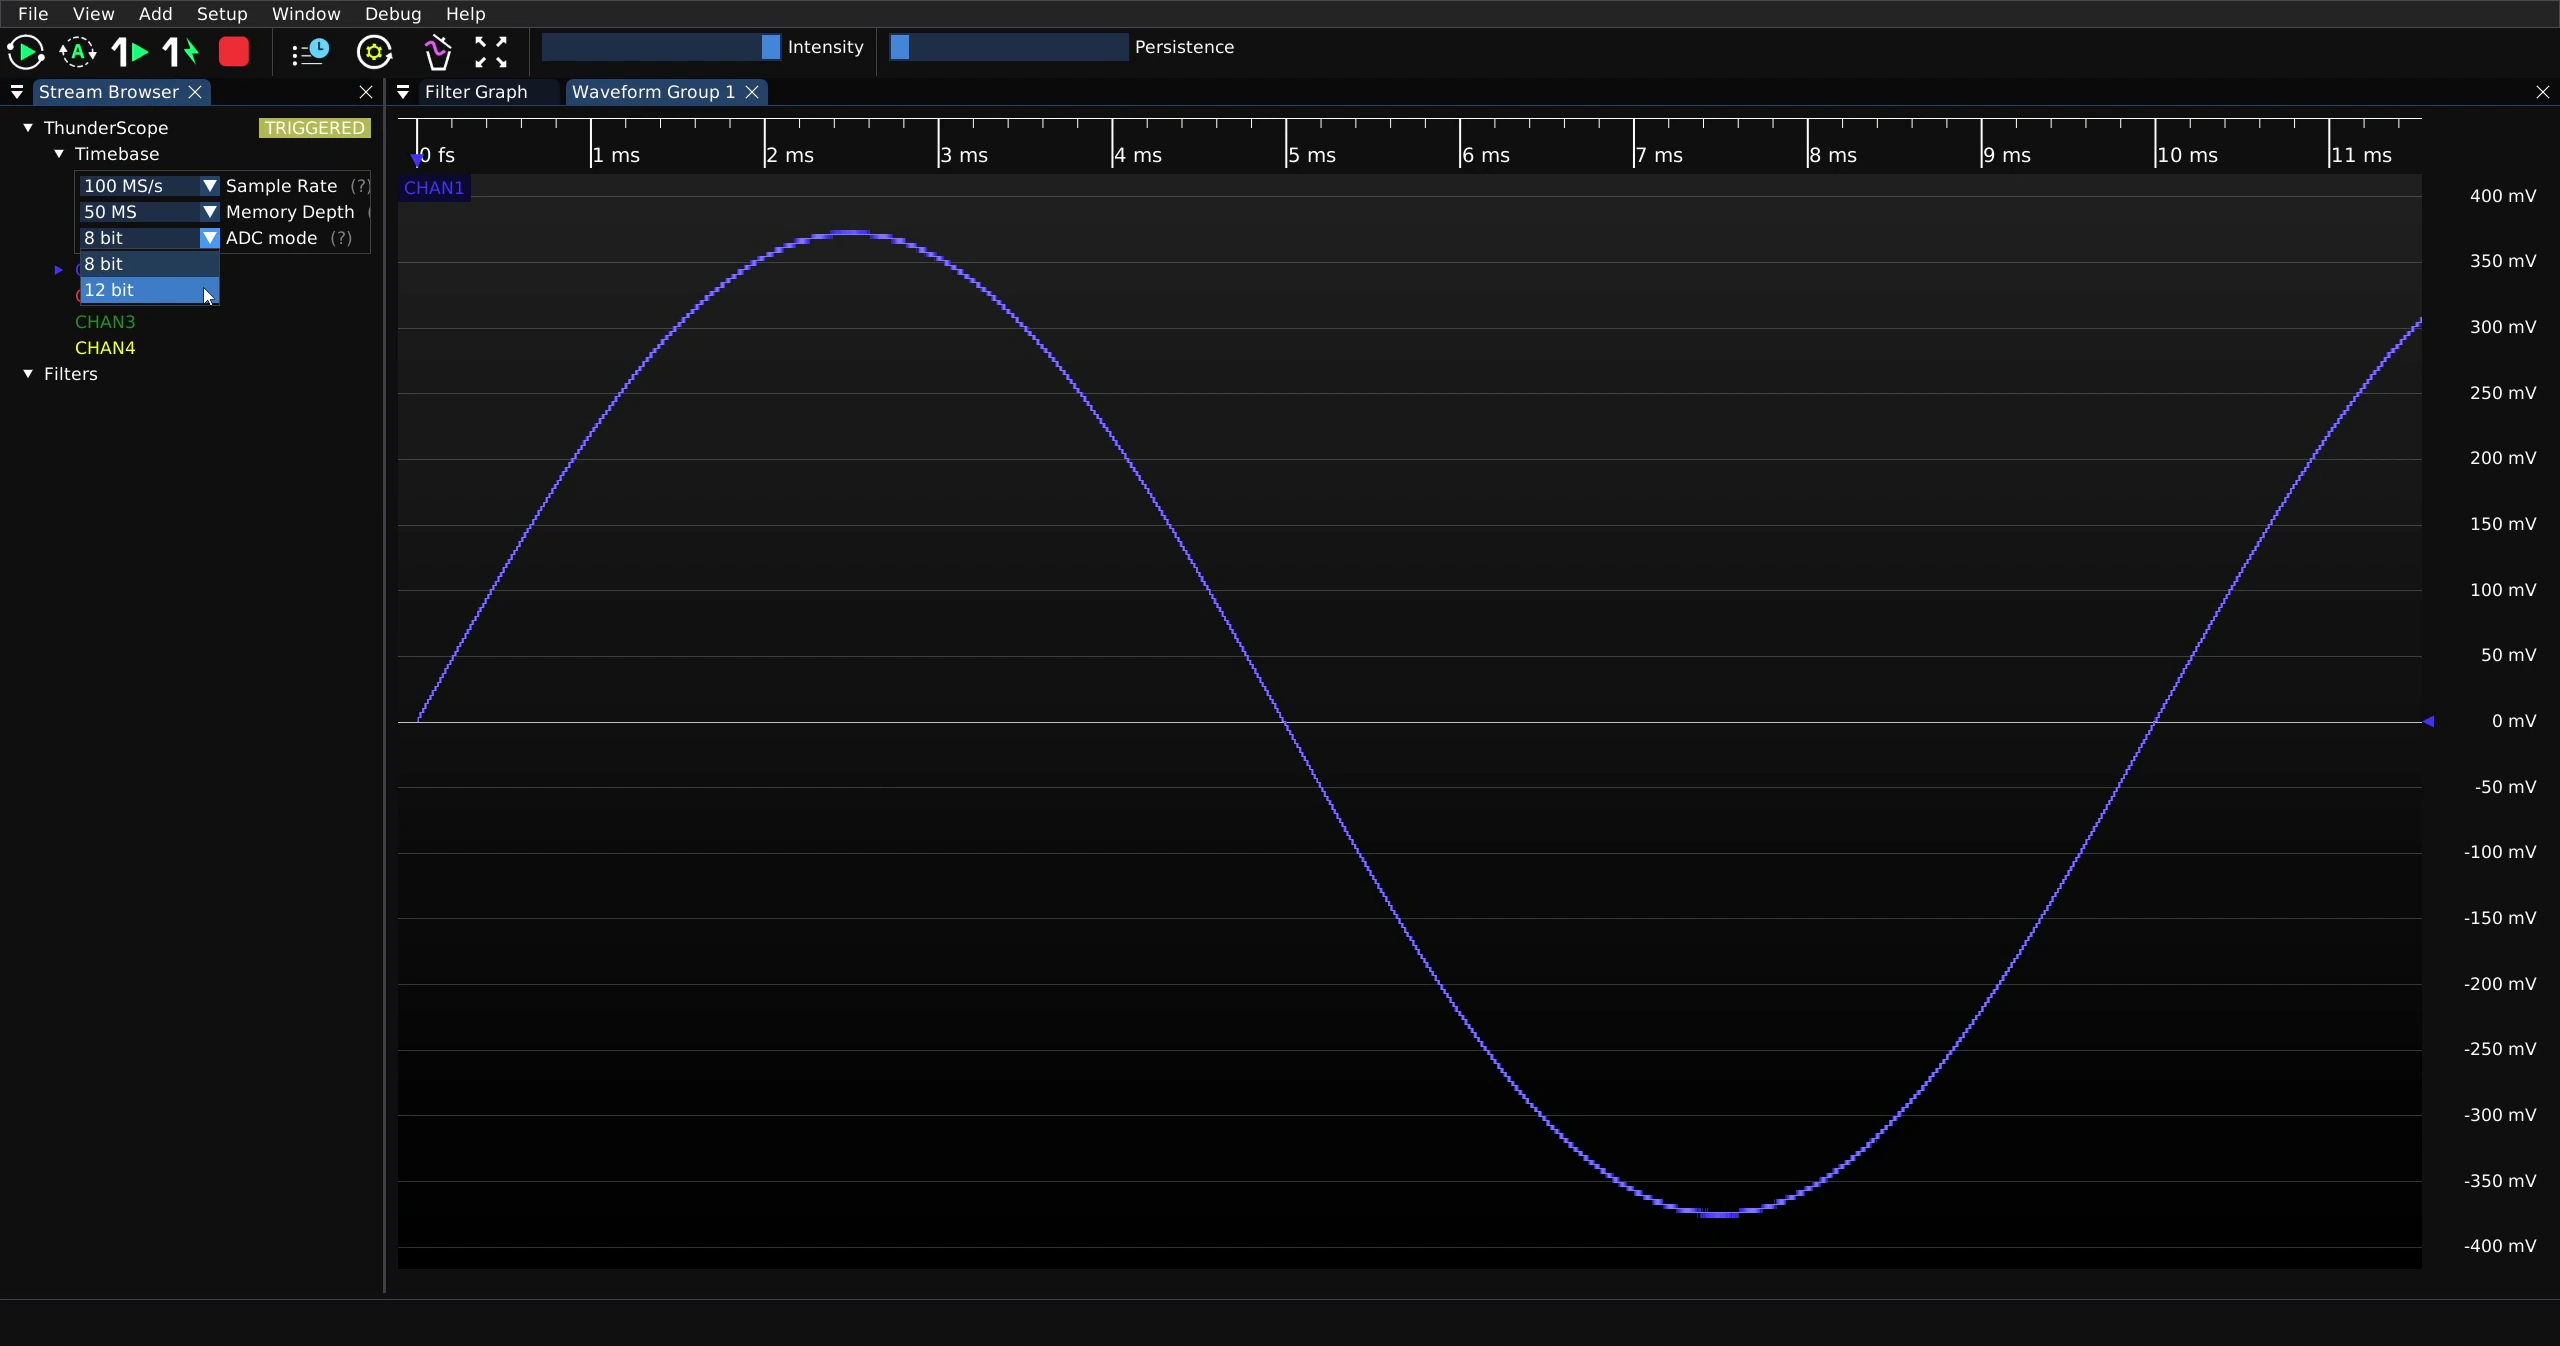This screenshot has width=2560, height=1346.
Task: Select the 12 bit ADC mode option
Action: point(149,290)
